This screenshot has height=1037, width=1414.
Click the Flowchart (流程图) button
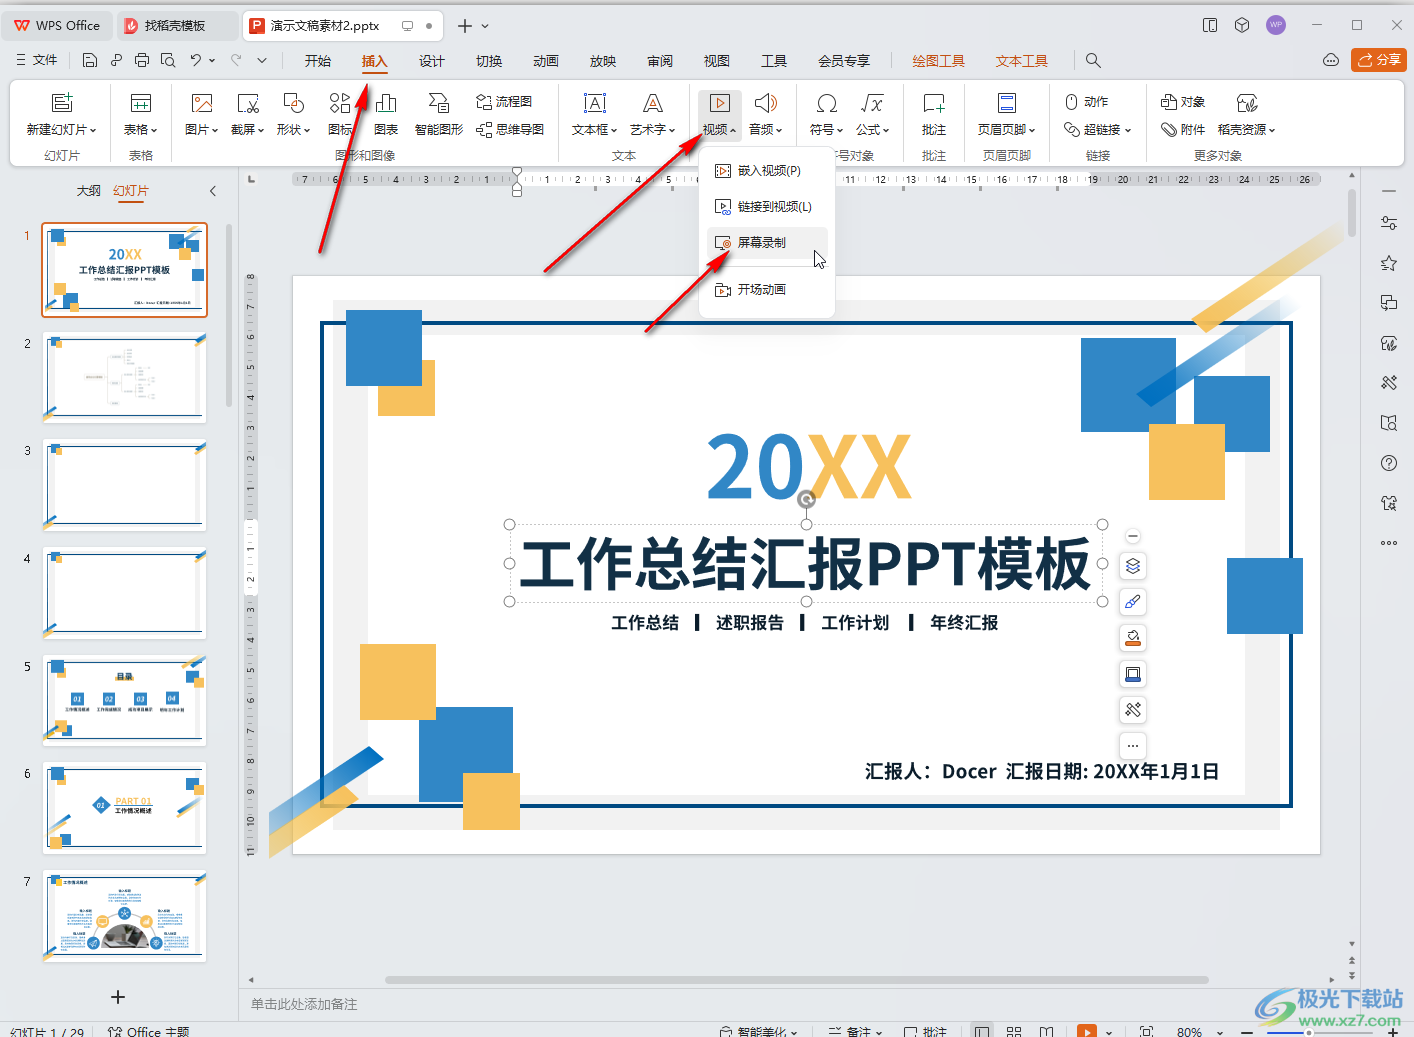504,102
